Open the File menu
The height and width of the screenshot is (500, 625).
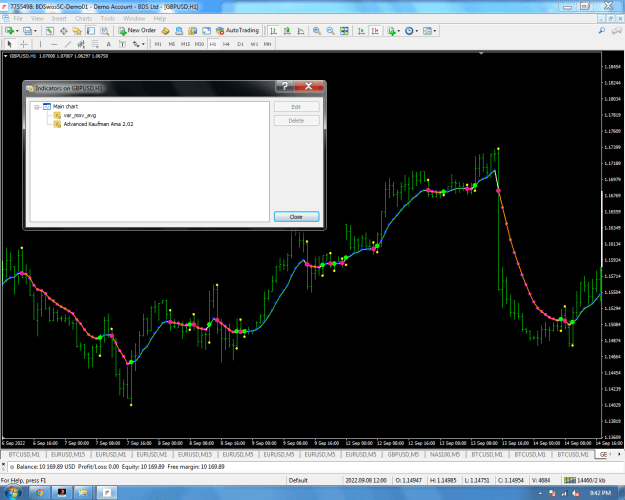(18, 18)
